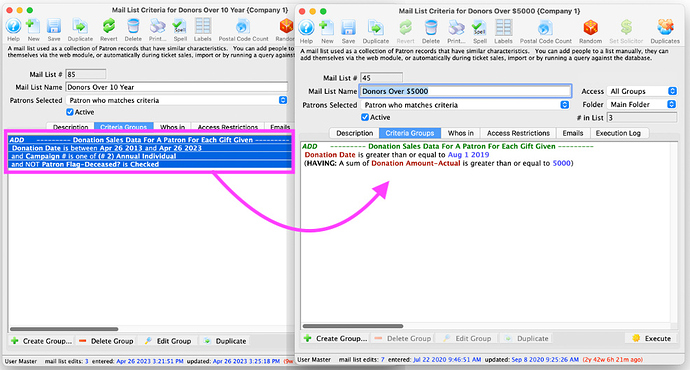Image resolution: width=690 pixels, height=370 pixels.
Task: Select 'HAVING: A sum of Donation Amount-Actual' criteria row
Action: tap(439, 163)
